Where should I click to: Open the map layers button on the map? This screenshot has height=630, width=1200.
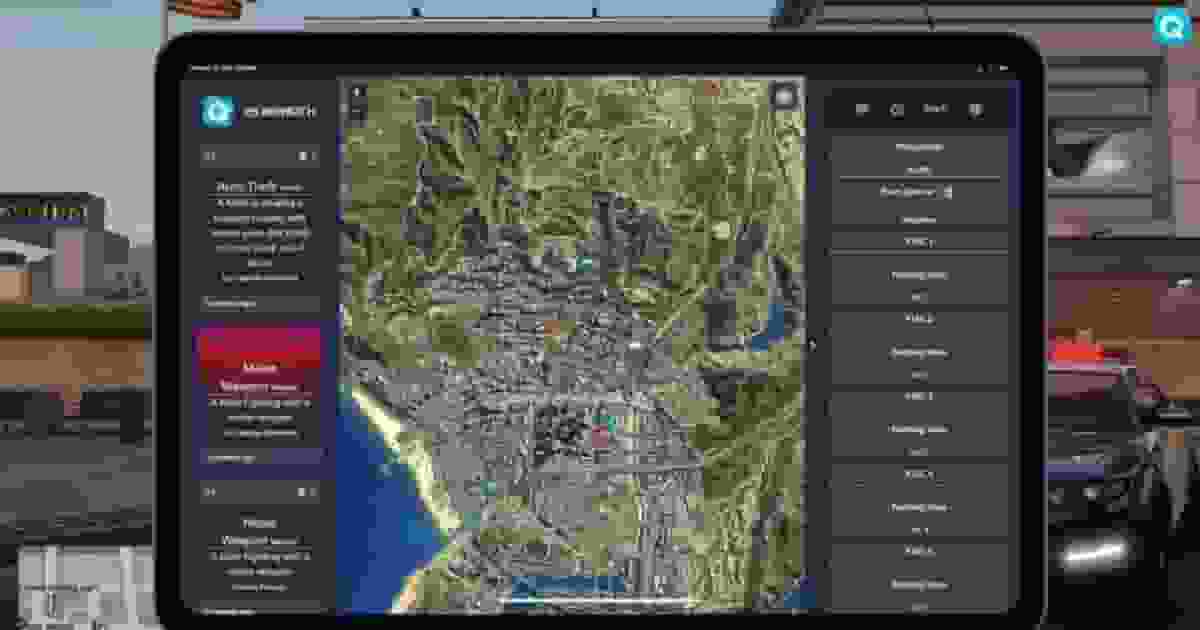[x=785, y=95]
